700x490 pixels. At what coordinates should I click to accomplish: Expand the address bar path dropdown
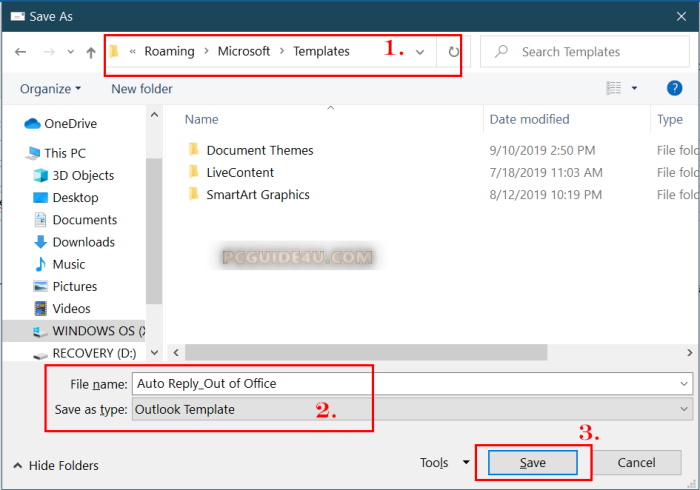point(421,51)
